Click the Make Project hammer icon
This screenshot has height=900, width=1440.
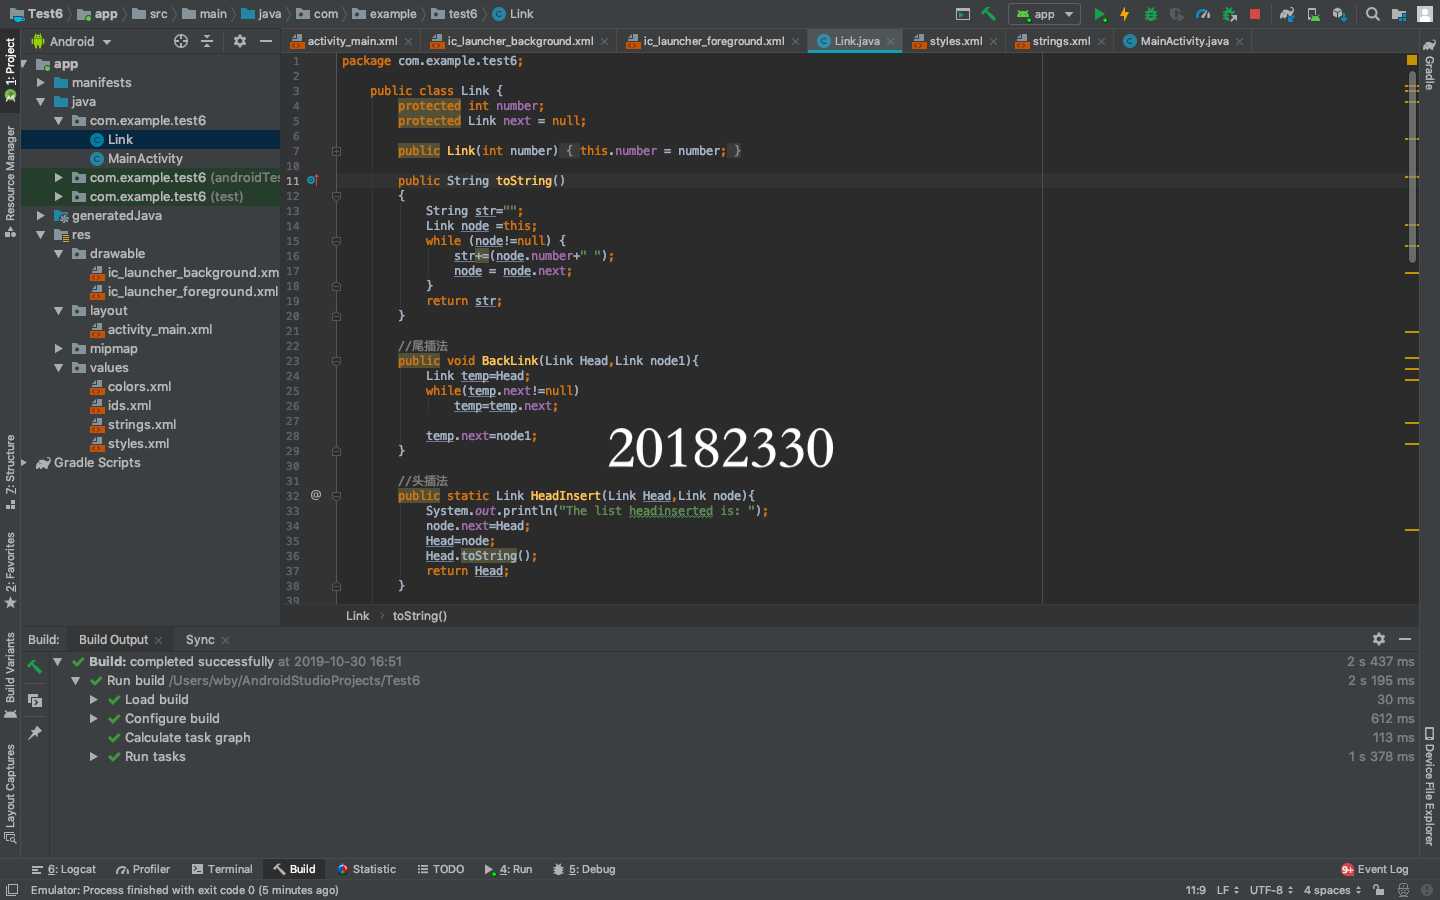(x=989, y=14)
